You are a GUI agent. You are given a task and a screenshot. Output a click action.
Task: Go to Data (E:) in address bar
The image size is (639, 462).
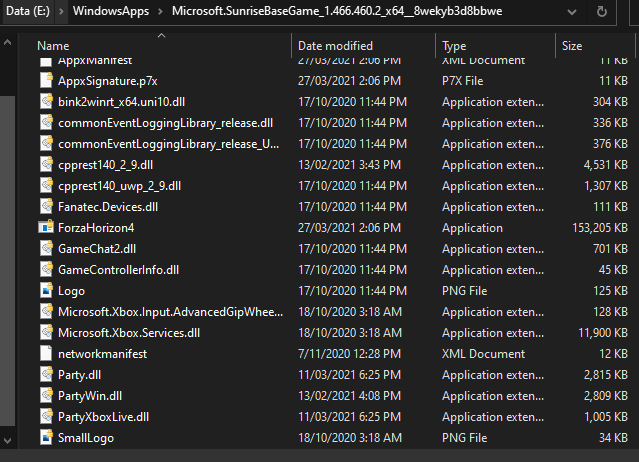pos(28,11)
